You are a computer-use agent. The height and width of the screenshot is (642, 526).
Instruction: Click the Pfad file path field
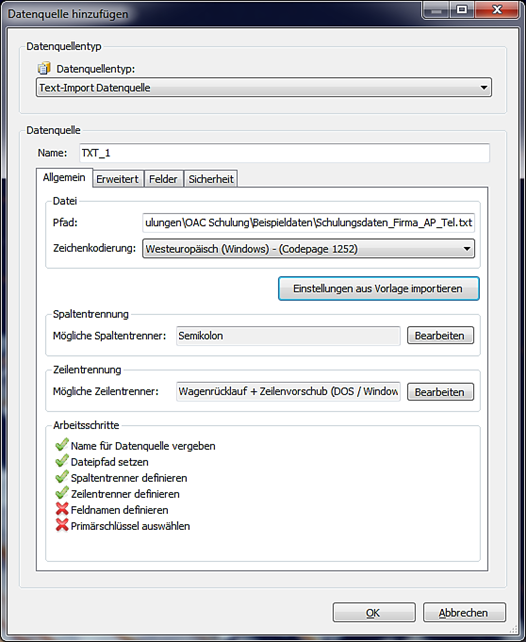pos(308,223)
